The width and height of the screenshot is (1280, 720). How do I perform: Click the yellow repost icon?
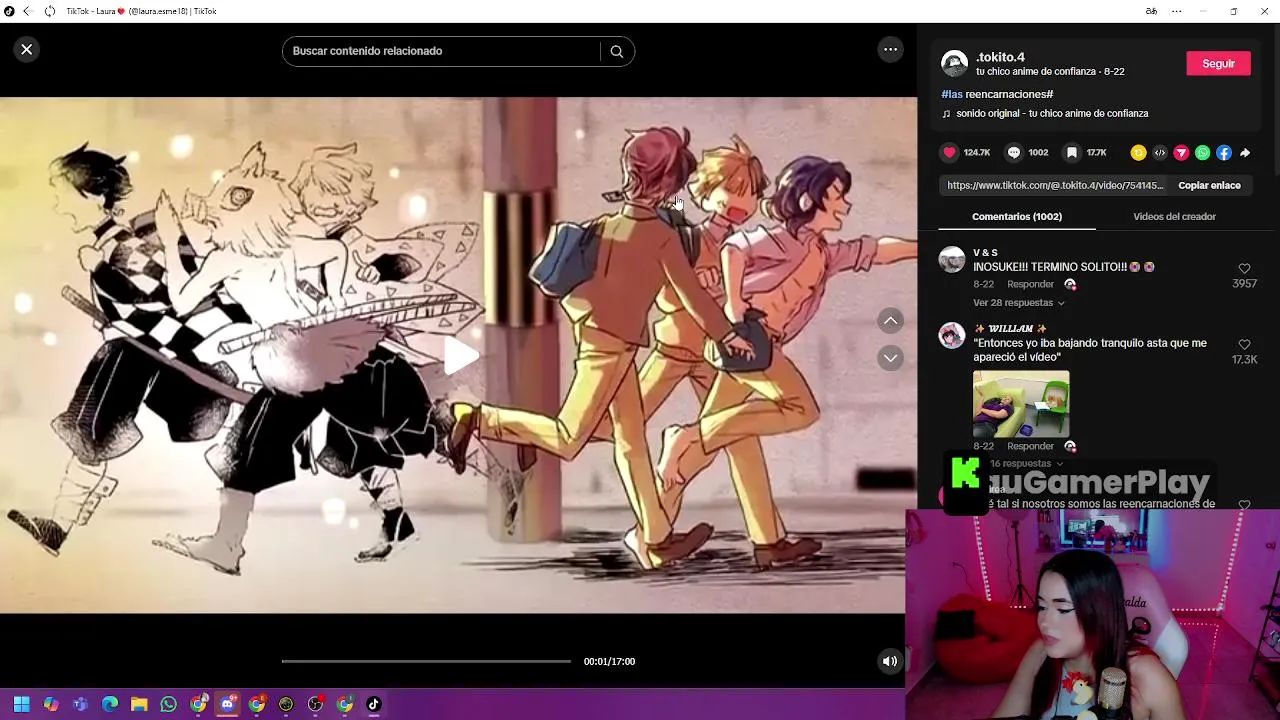[1138, 153]
